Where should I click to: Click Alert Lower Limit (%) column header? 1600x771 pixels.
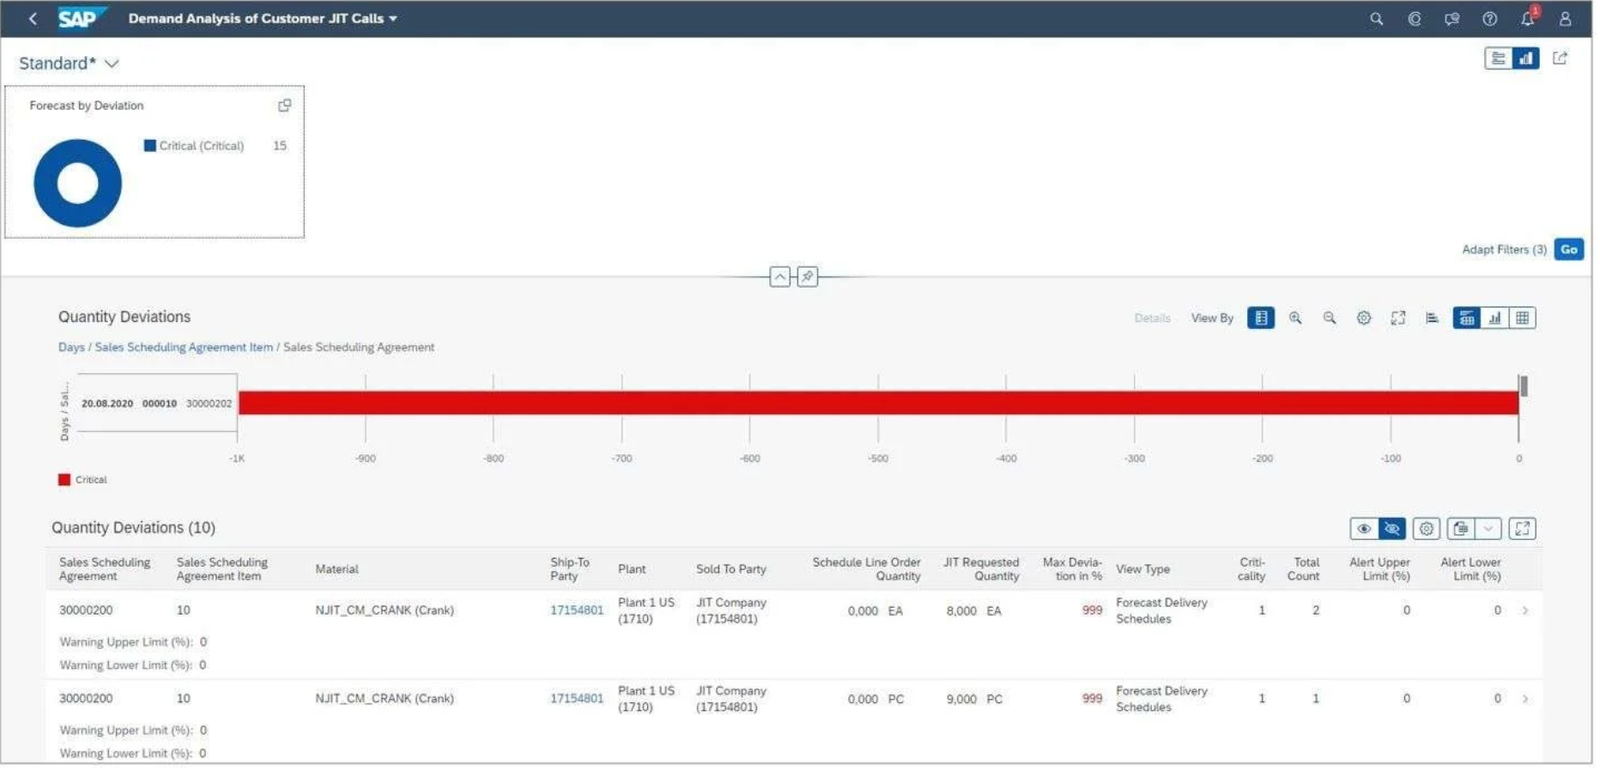coord(1471,569)
